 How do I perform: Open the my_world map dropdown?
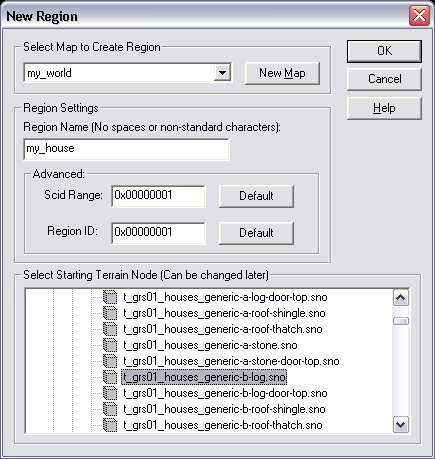[222, 73]
